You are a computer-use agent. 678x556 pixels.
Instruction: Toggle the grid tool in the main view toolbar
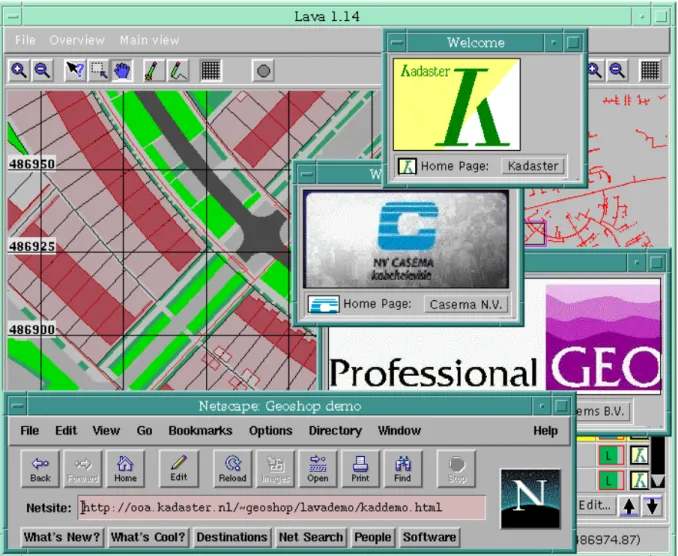click(211, 70)
